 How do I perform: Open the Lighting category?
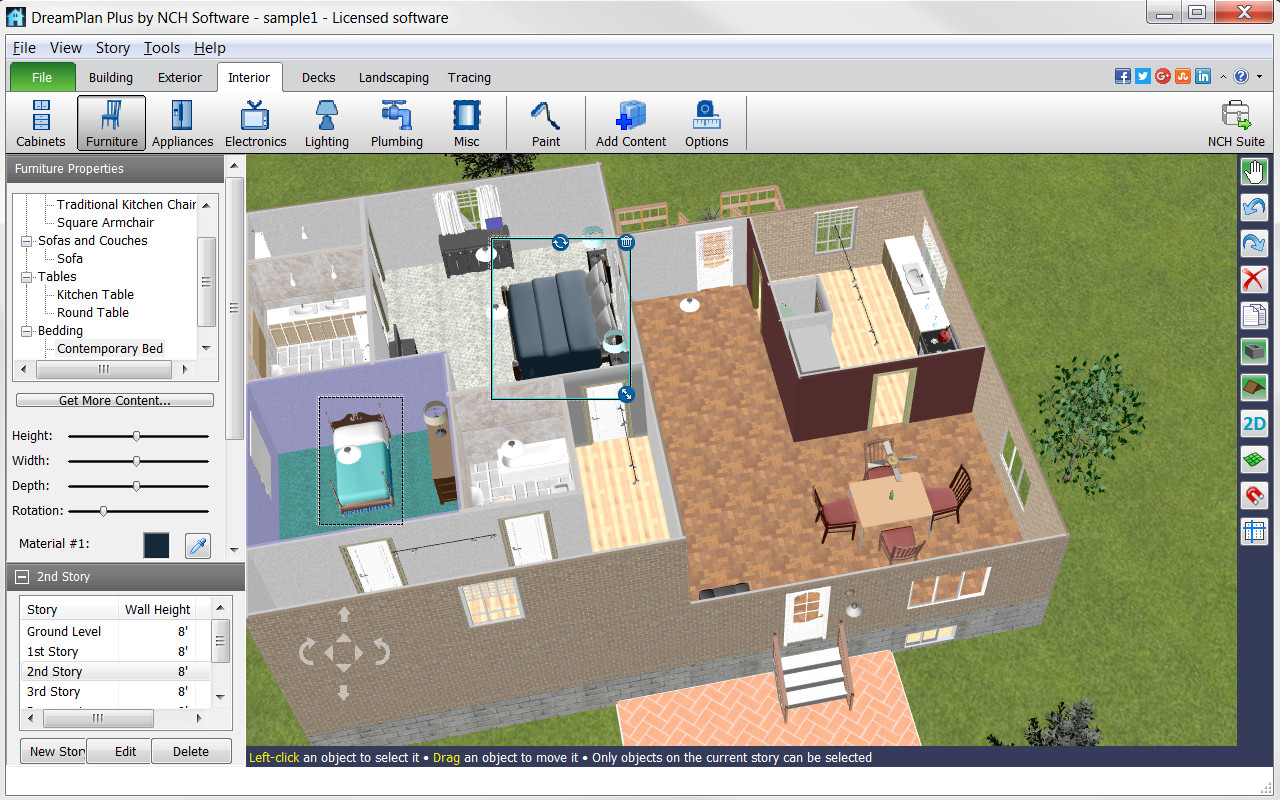click(326, 122)
